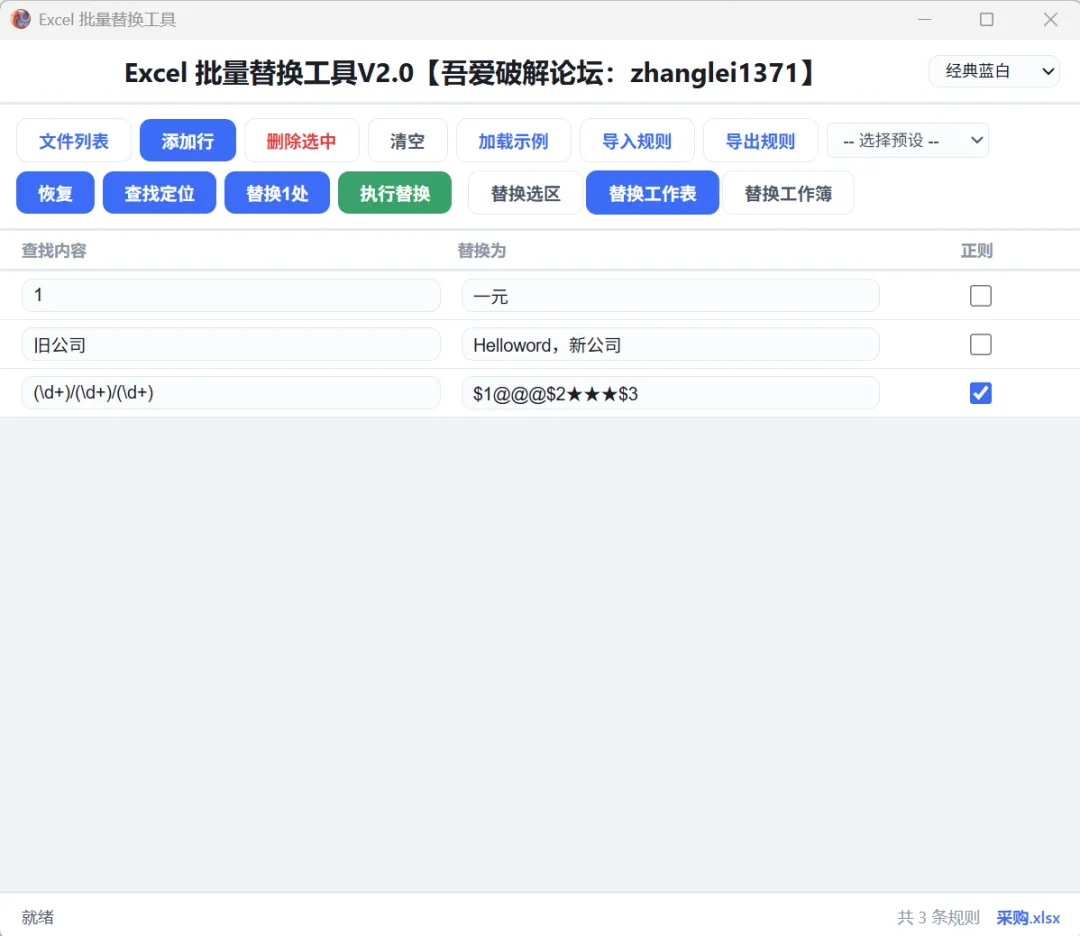
Task: Click the 就绪 status text
Action: [x=37, y=917]
